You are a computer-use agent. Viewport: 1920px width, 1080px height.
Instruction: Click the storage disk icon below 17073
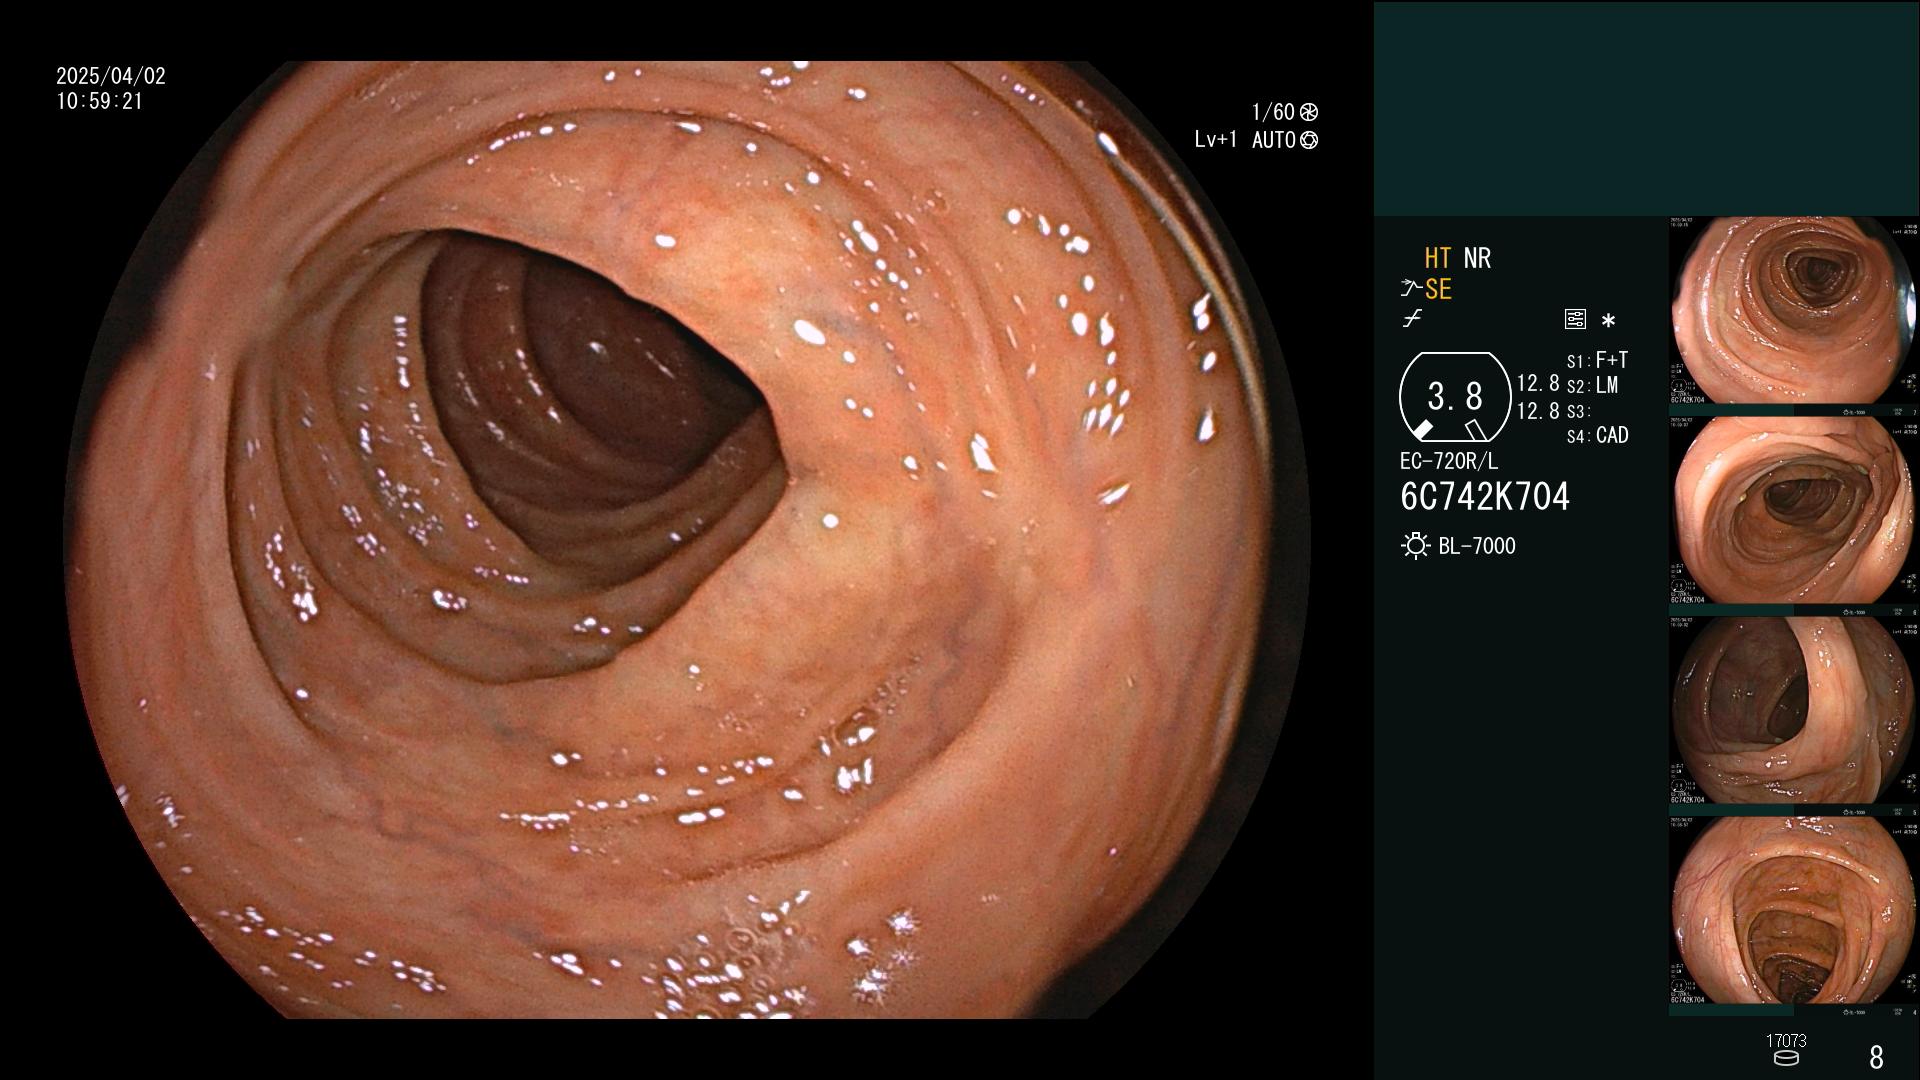pos(1786,1059)
